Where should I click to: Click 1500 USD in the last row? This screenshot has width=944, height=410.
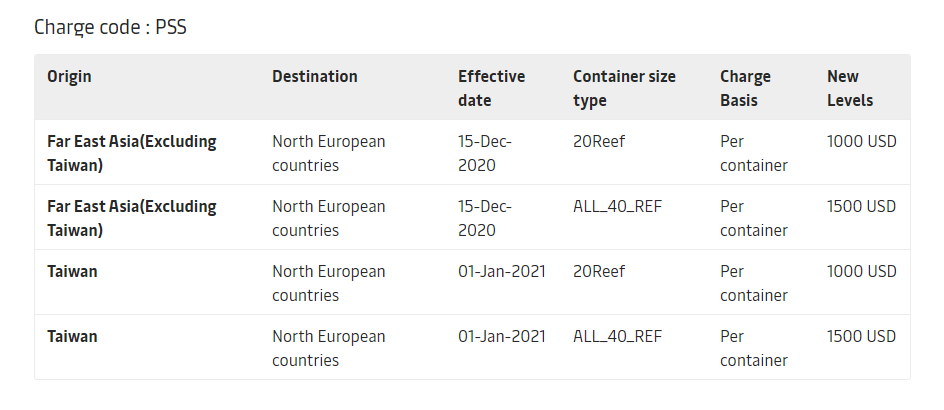(861, 336)
